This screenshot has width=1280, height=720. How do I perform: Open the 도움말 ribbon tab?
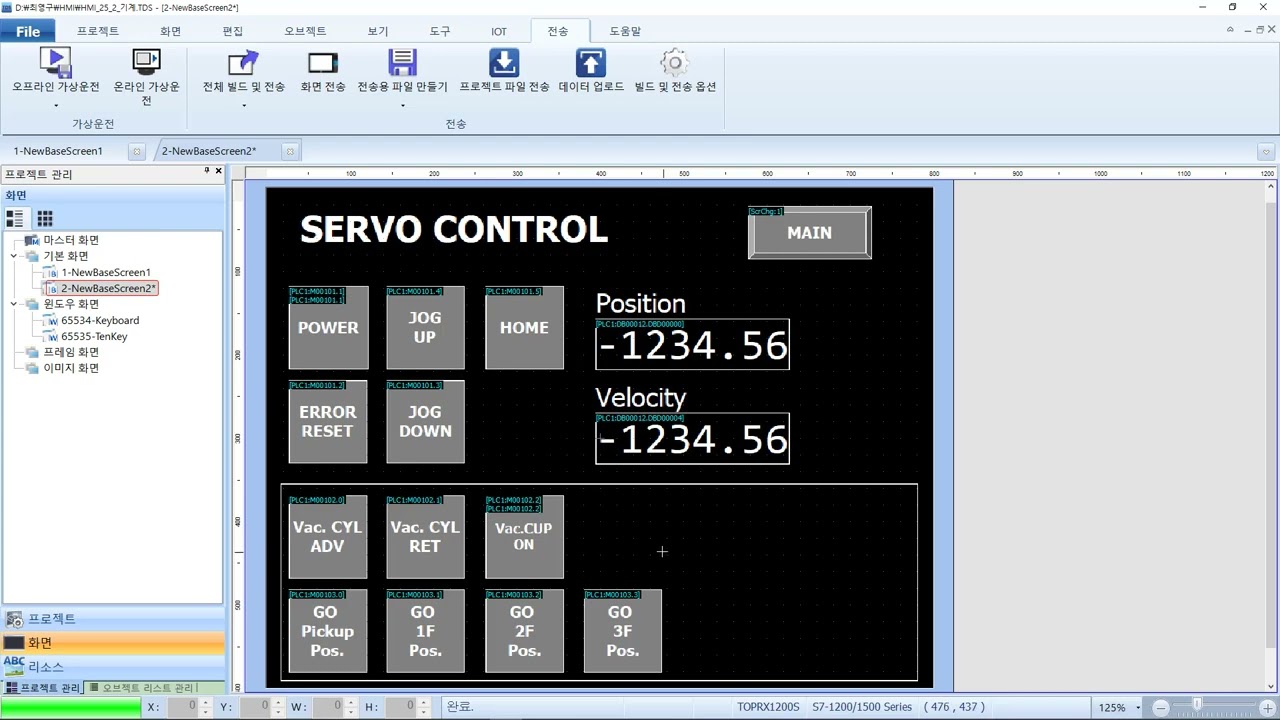(x=625, y=31)
